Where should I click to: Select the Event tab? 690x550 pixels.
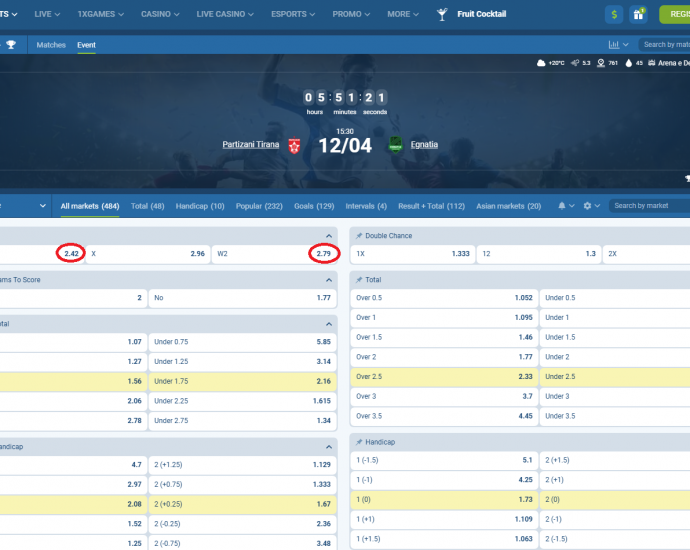pyautogui.click(x=86, y=45)
